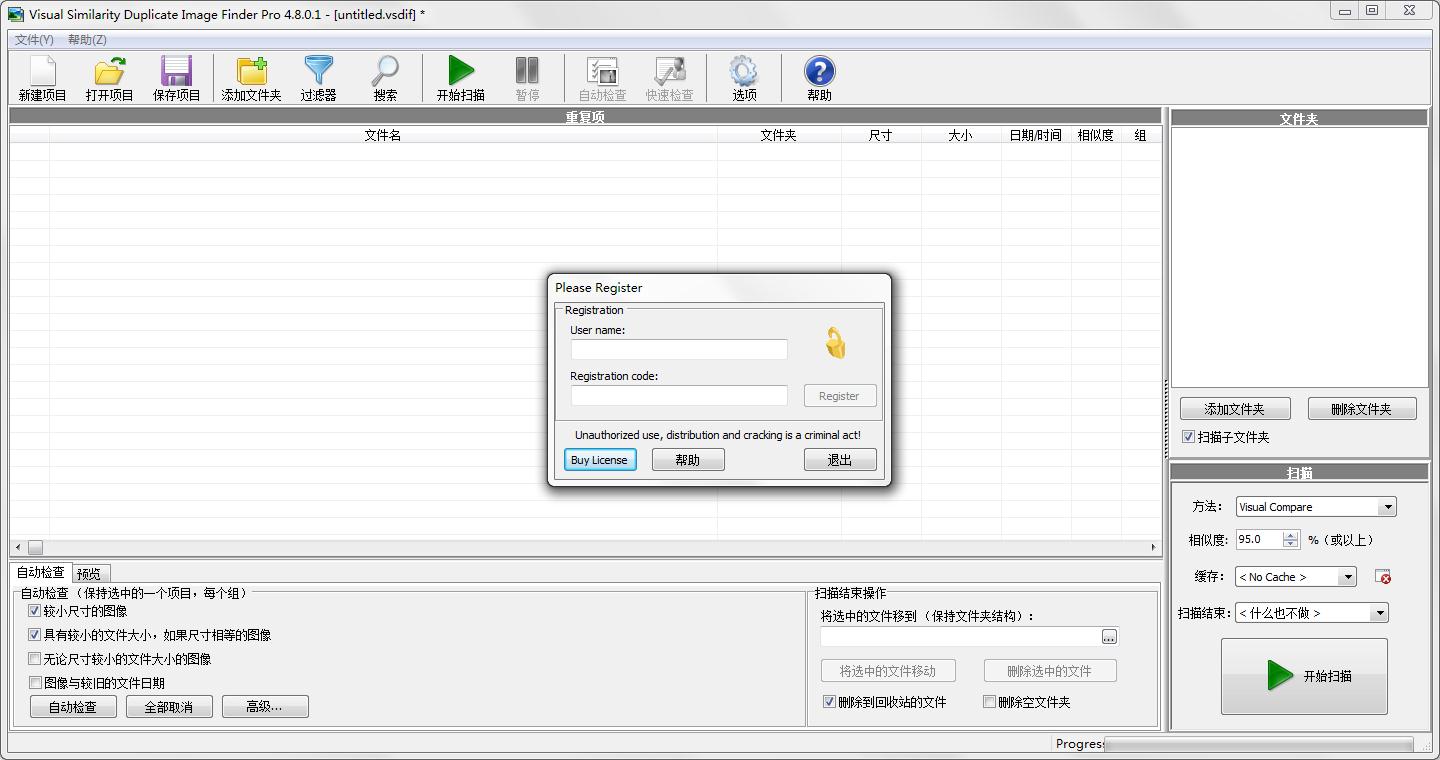1440x760 pixels.
Task: Toggle 较小尺寸的图像 checkbox
Action: pyautogui.click(x=34, y=611)
